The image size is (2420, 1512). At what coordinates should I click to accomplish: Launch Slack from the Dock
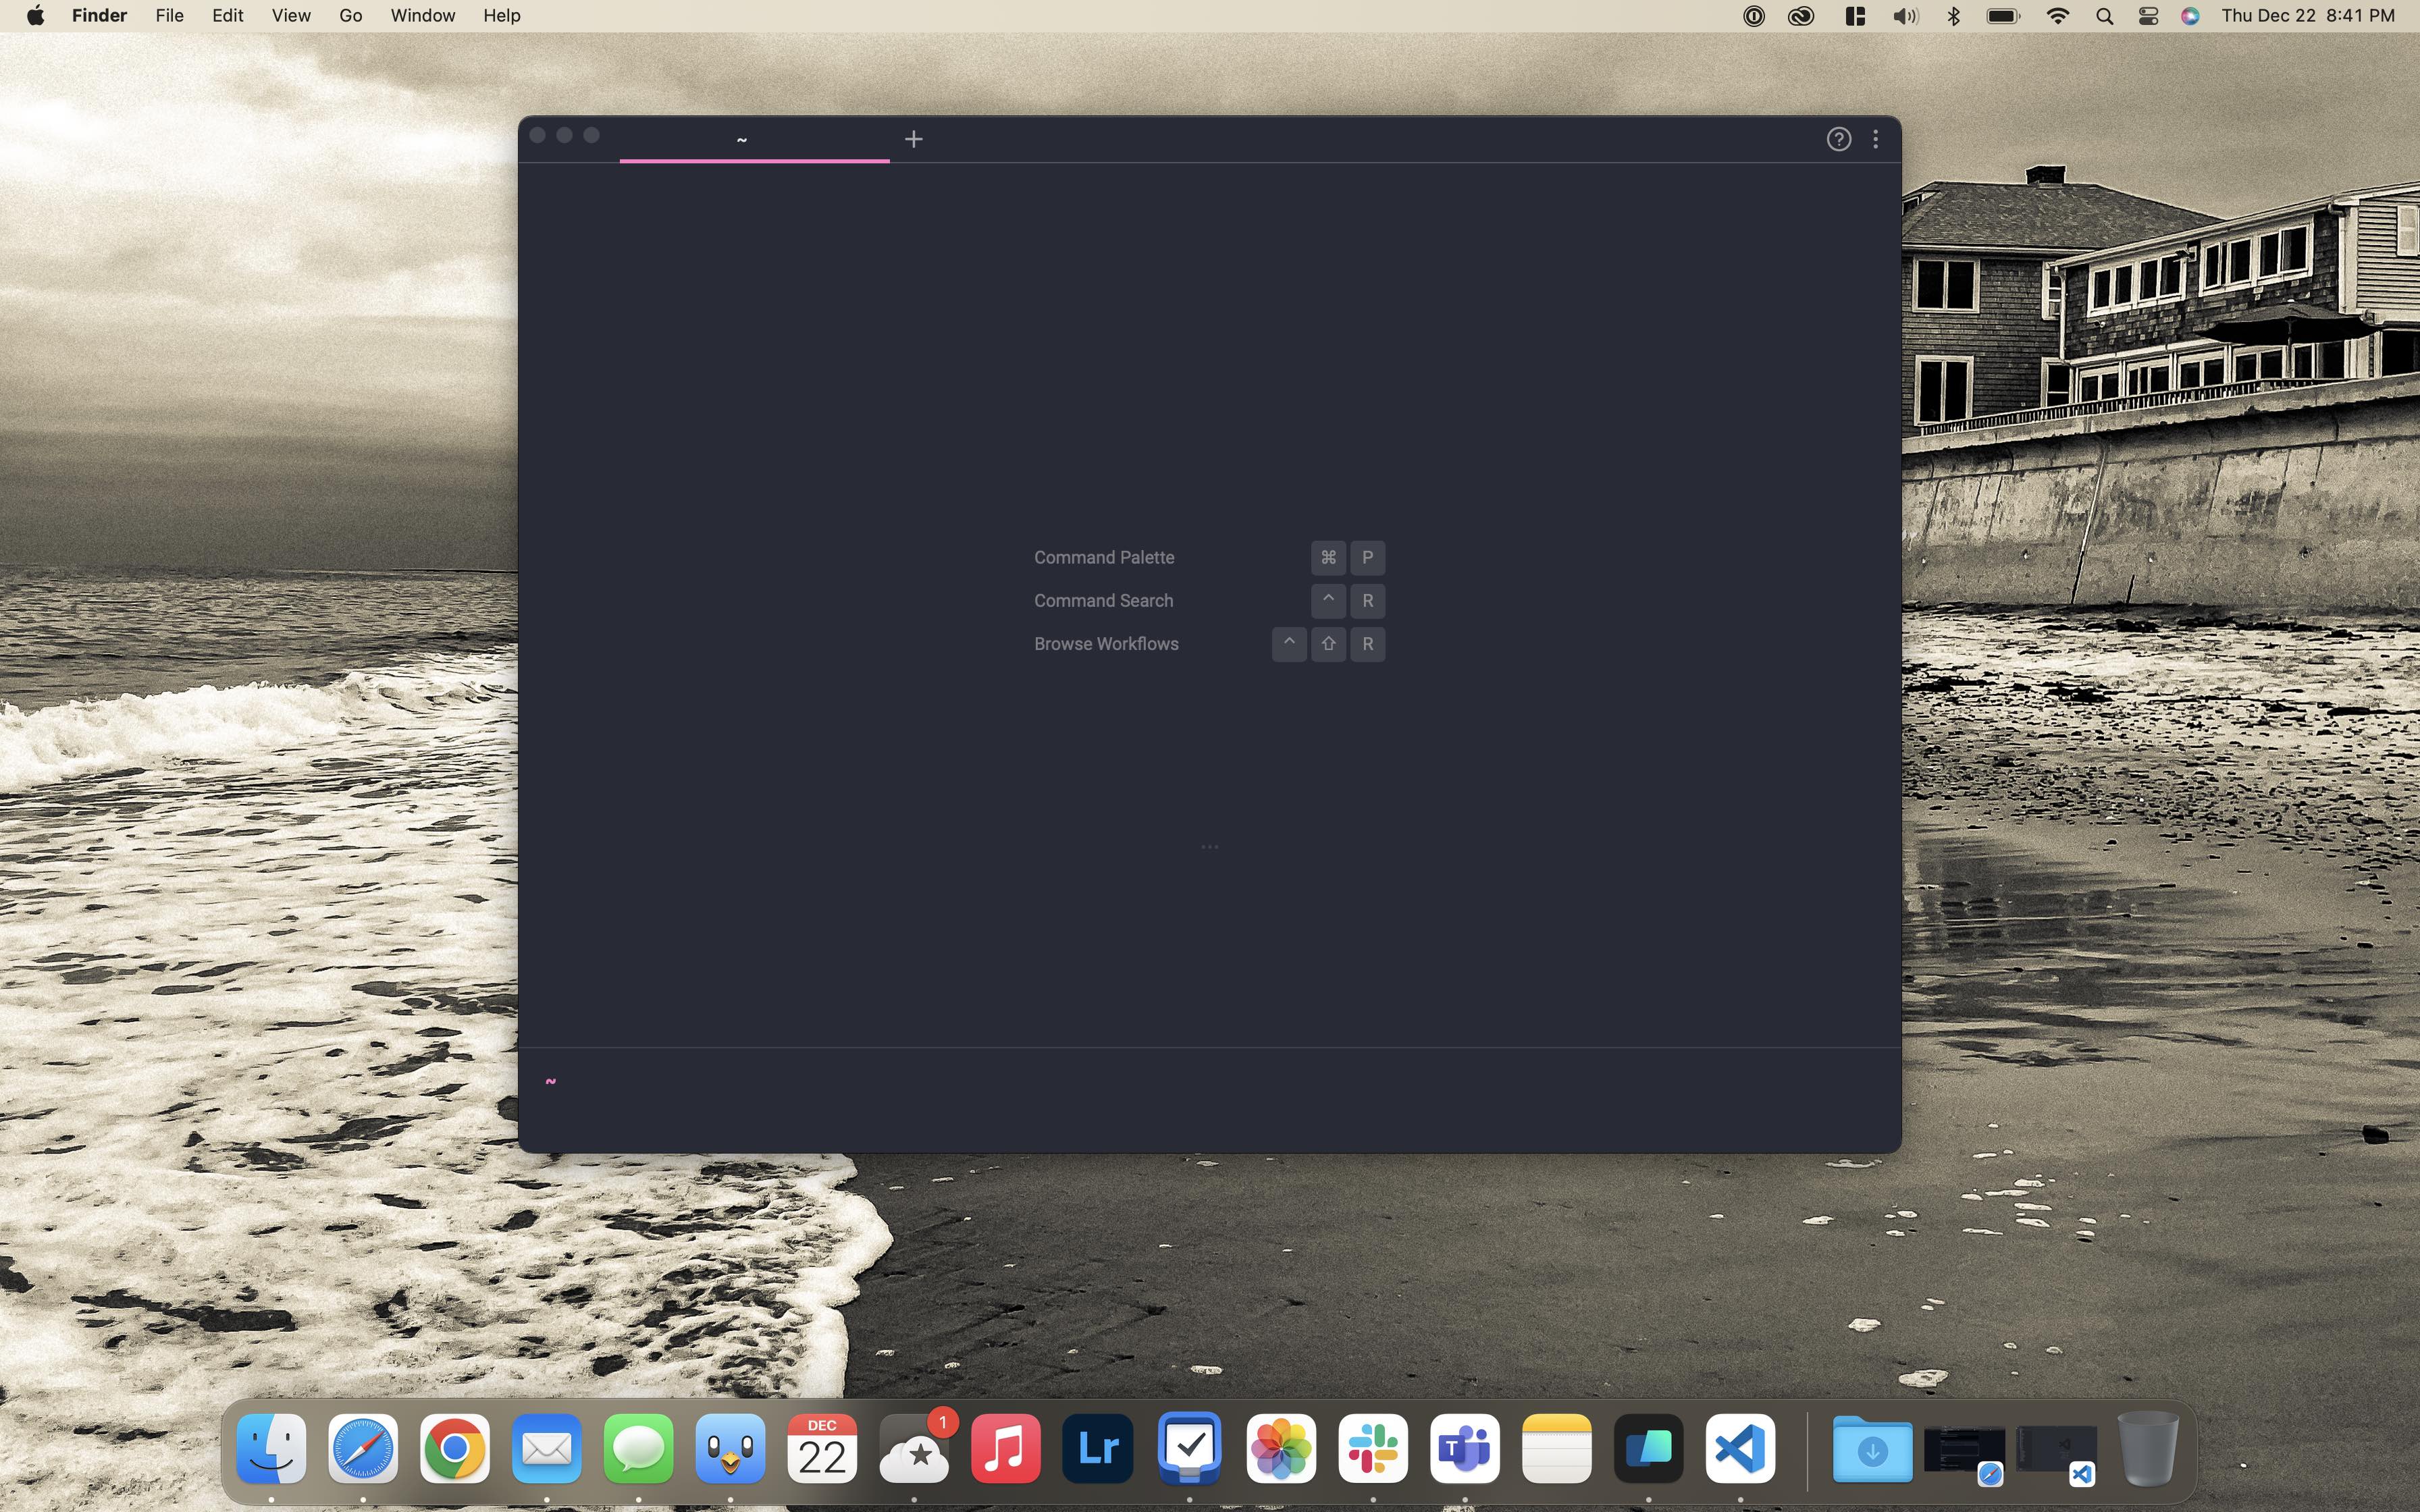tap(1373, 1448)
